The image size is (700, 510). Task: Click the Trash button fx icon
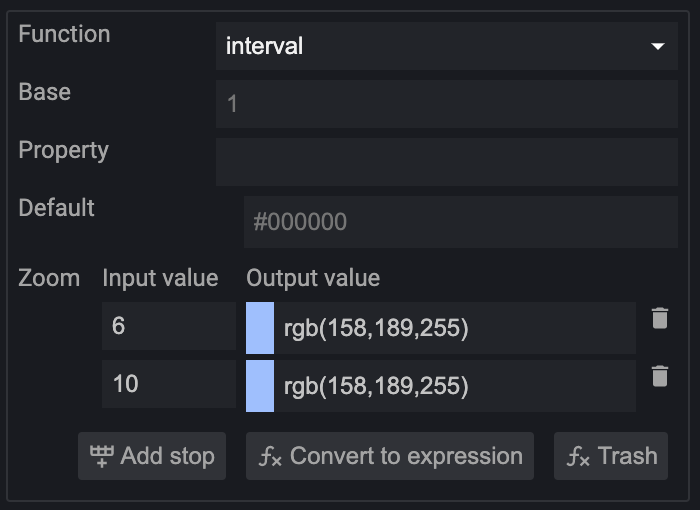click(x=579, y=457)
